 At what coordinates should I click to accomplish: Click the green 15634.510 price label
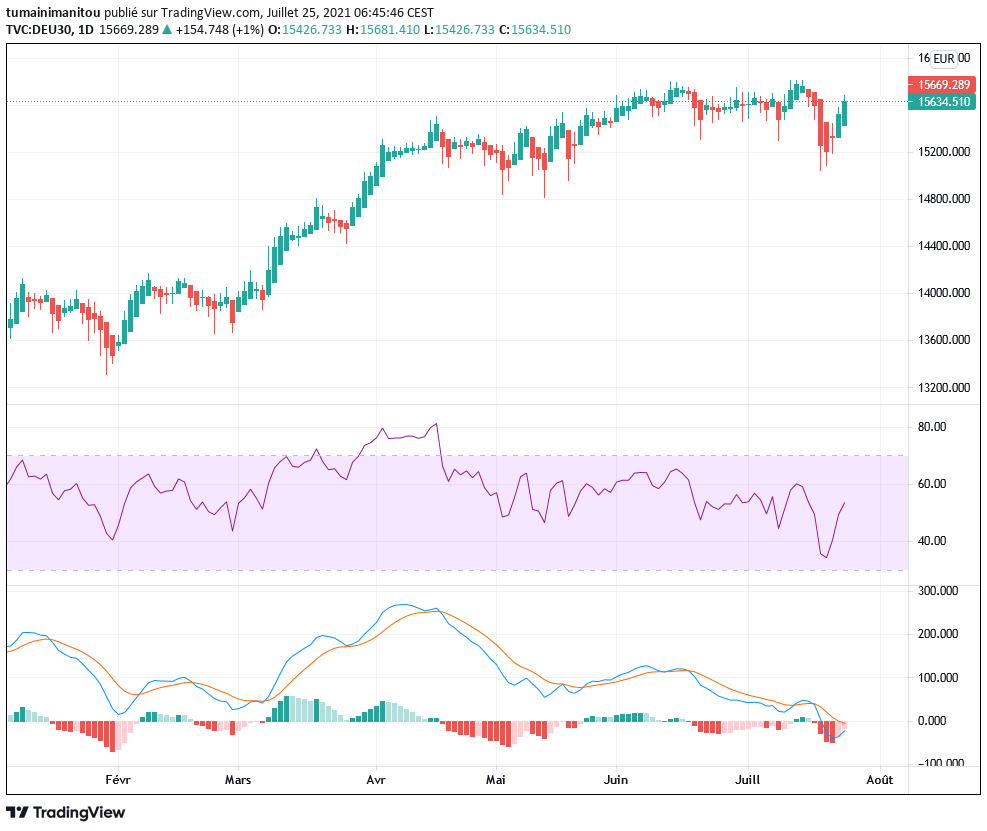(942, 101)
